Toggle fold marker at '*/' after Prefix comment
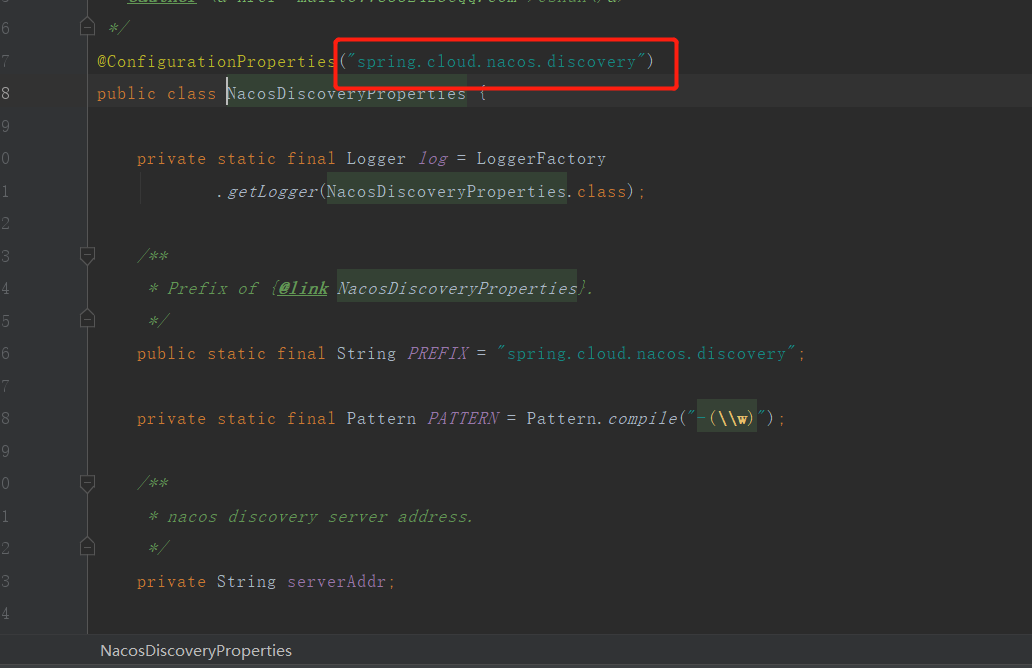 pos(88,319)
